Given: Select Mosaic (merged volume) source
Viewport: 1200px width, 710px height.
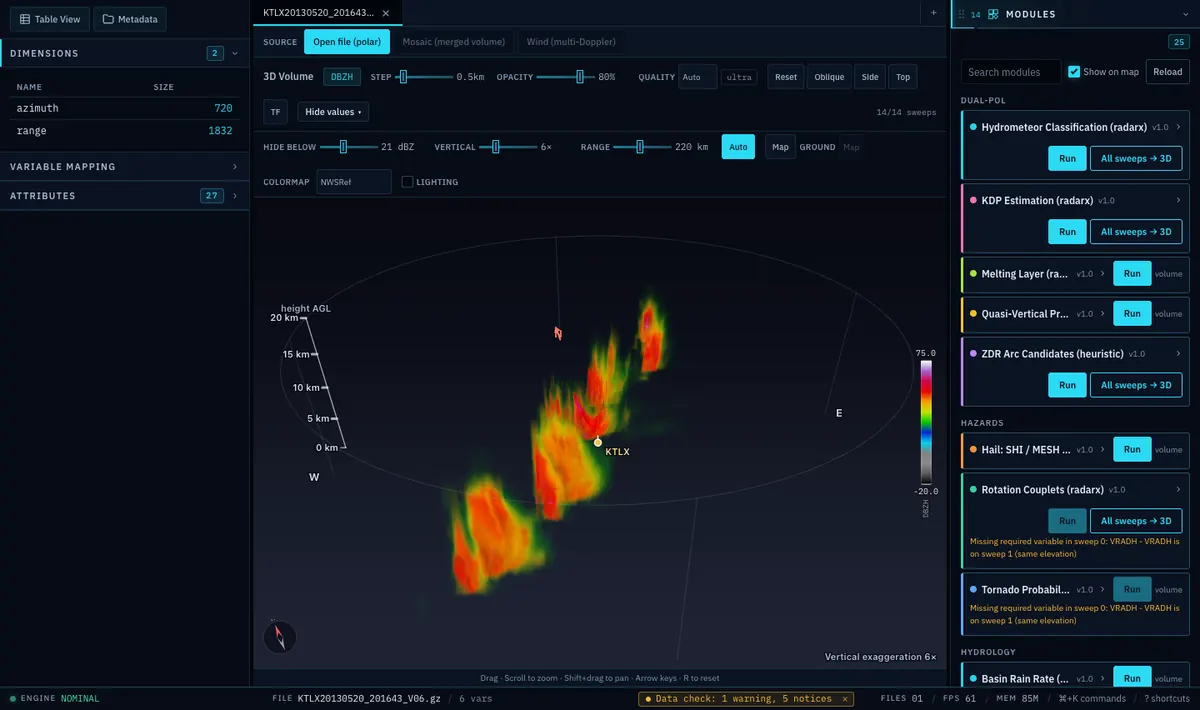Looking at the screenshot, I should [454, 42].
